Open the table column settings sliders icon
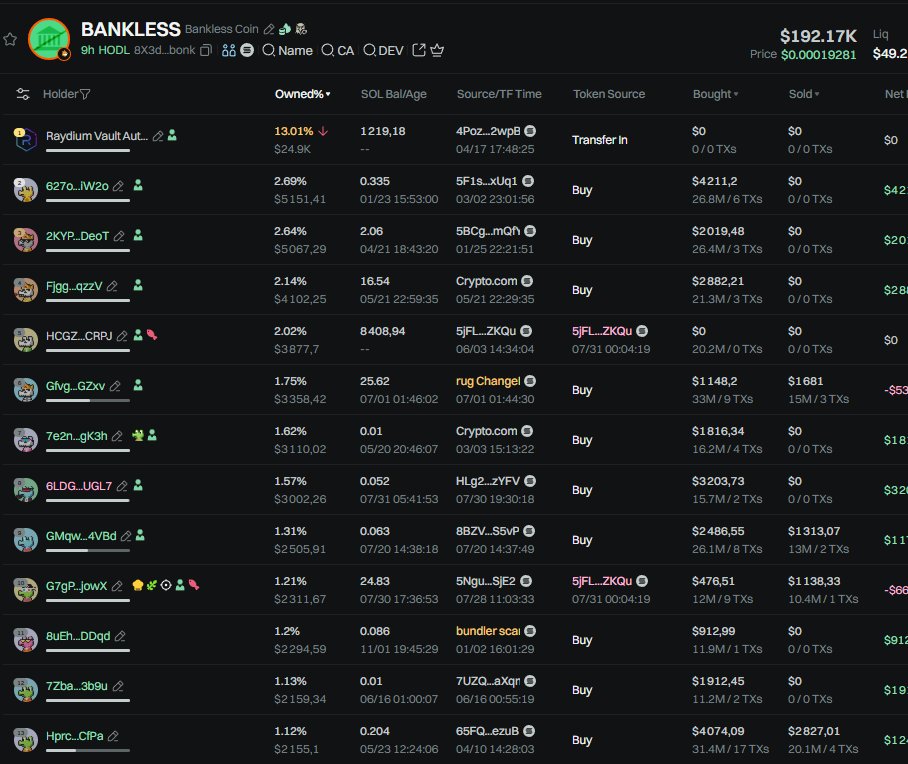908x764 pixels. (x=23, y=94)
